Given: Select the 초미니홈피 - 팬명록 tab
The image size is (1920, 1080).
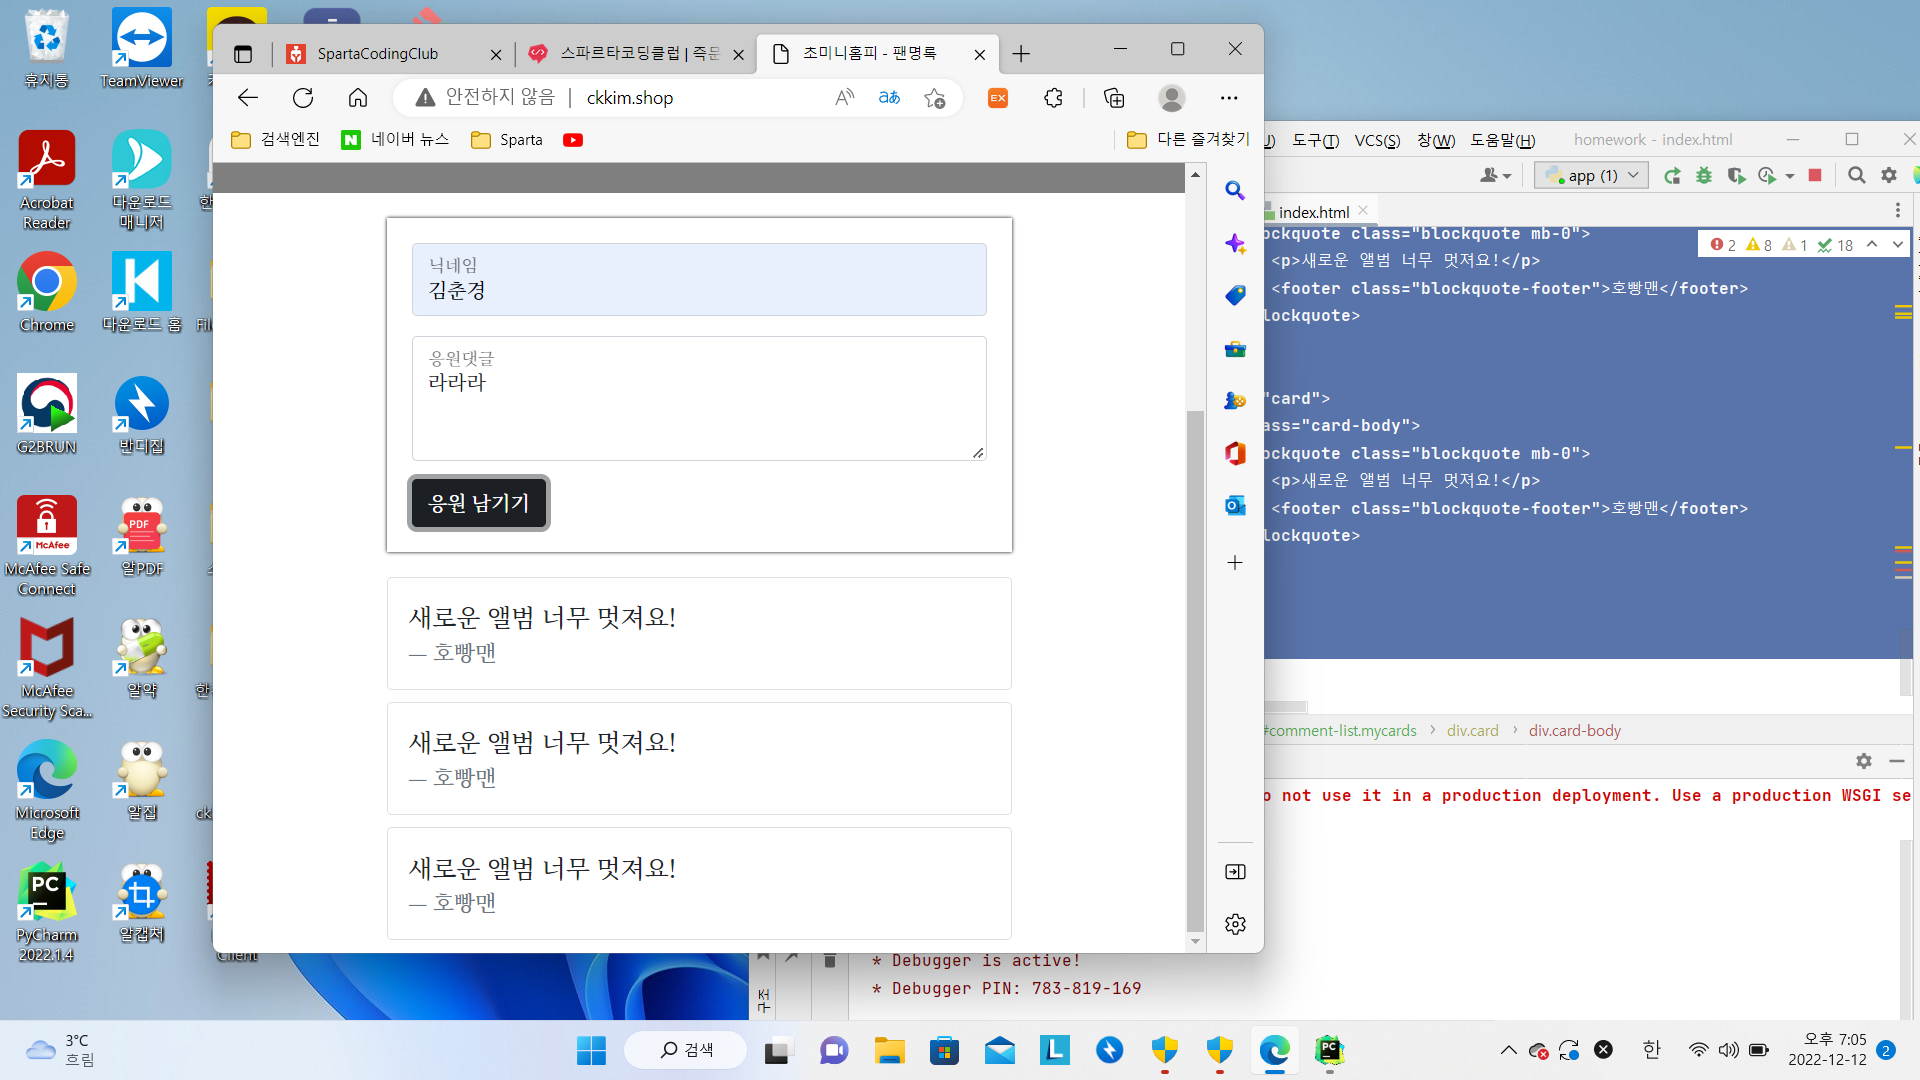Looking at the screenshot, I should [868, 54].
